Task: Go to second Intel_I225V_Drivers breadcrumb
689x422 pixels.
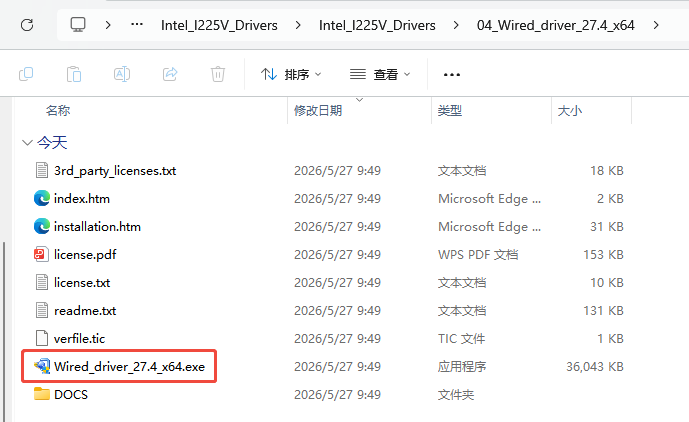Action: (377, 25)
